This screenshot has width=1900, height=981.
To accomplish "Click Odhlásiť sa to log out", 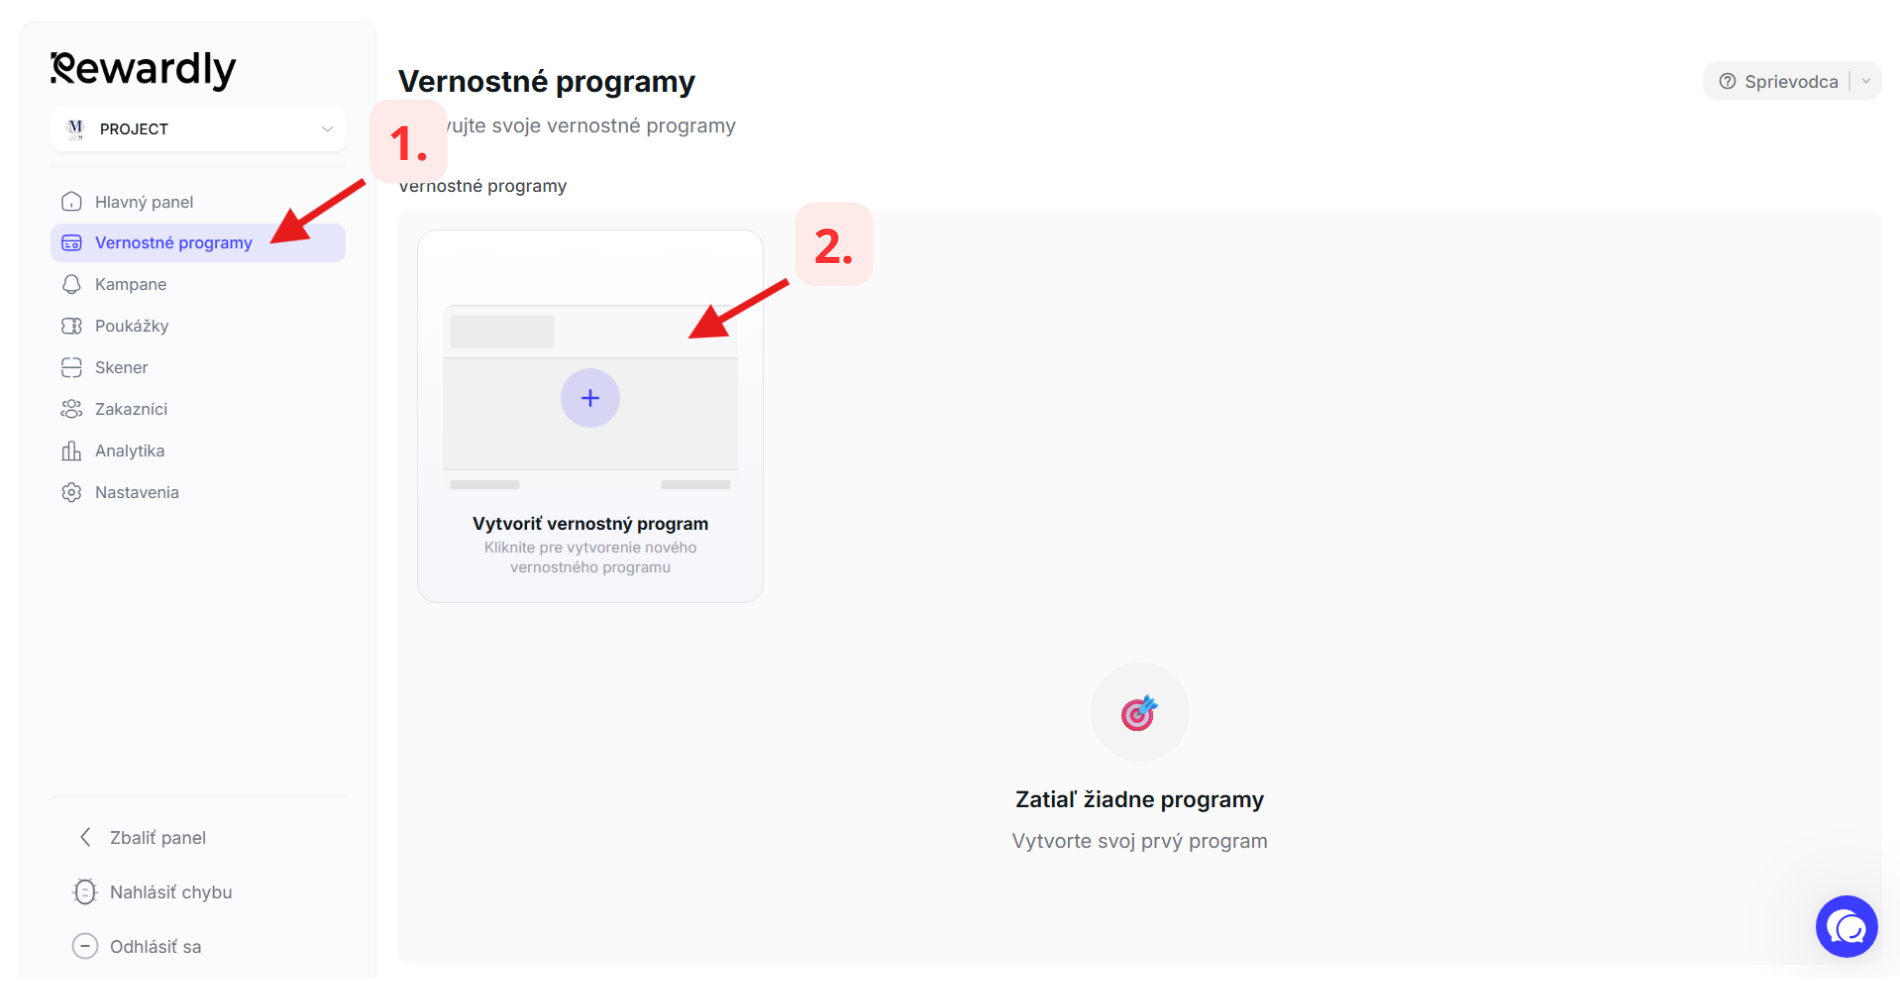I will click(137, 946).
